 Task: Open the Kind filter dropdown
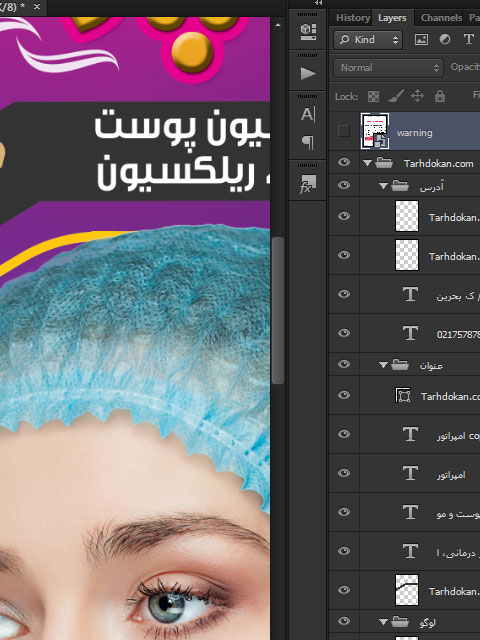pyautogui.click(x=368, y=40)
